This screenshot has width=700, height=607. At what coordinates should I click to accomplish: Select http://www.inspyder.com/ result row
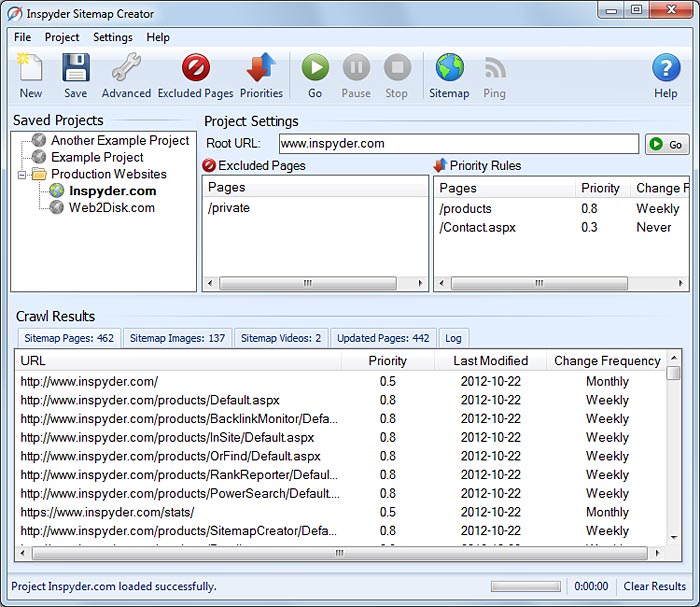pyautogui.click(x=341, y=381)
